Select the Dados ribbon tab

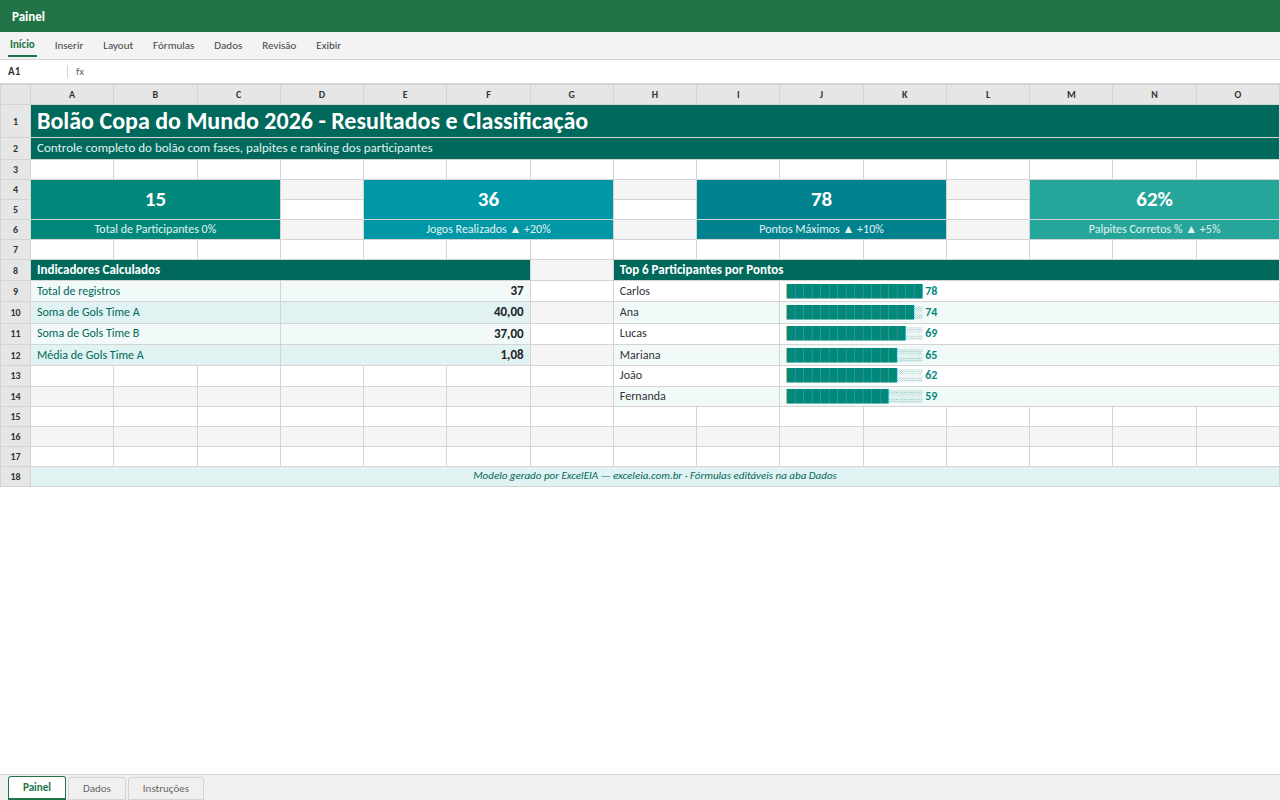coord(228,45)
